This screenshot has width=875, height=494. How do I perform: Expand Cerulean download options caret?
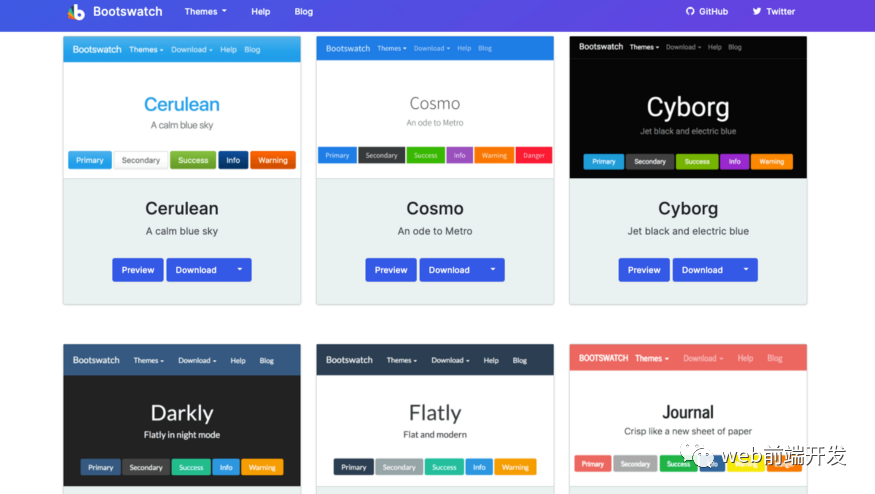click(240, 270)
